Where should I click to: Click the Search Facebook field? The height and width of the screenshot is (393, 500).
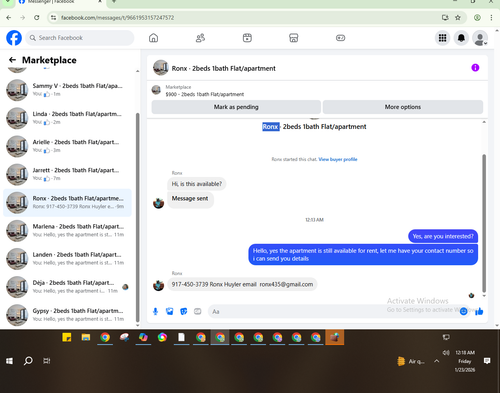[80, 38]
